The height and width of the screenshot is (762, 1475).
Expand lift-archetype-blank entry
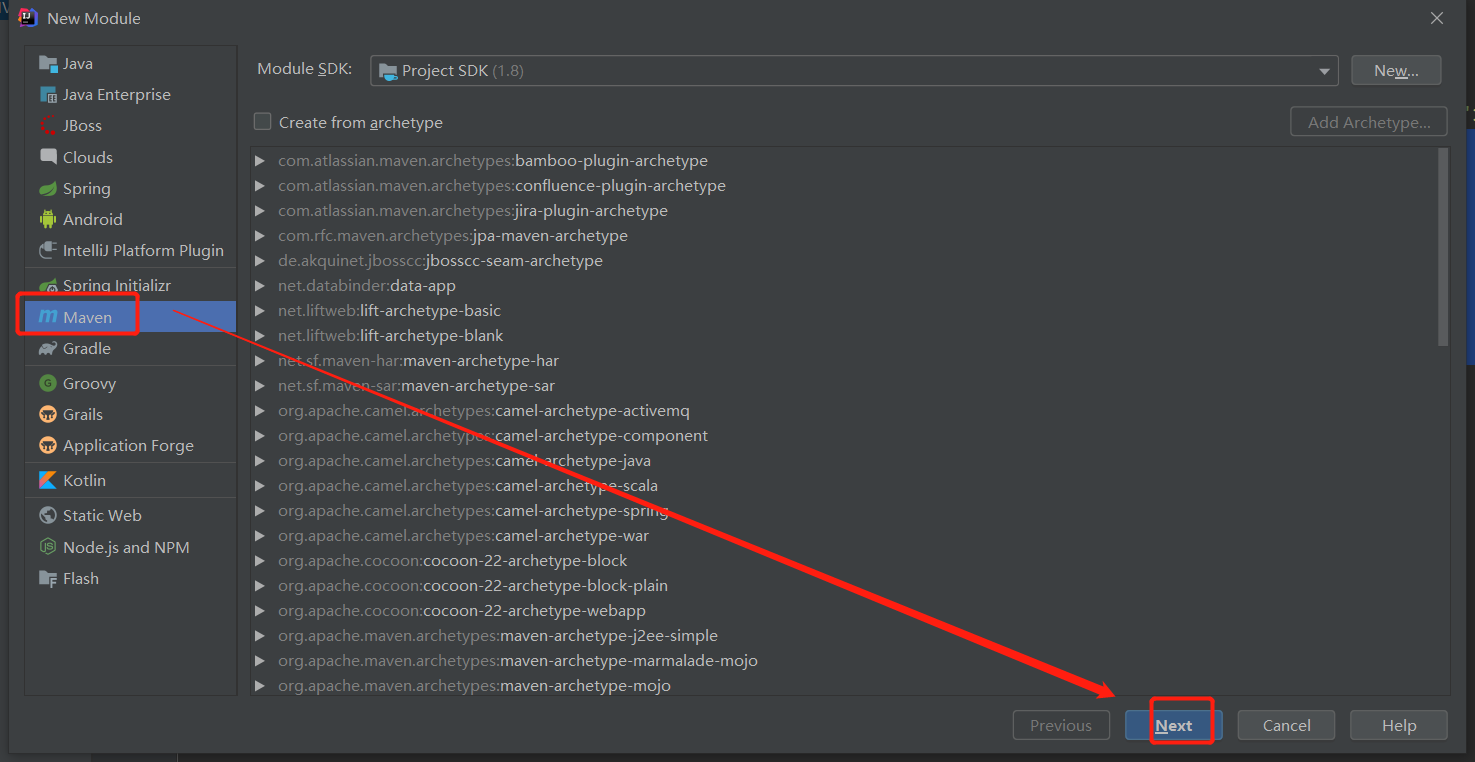[x=260, y=336]
